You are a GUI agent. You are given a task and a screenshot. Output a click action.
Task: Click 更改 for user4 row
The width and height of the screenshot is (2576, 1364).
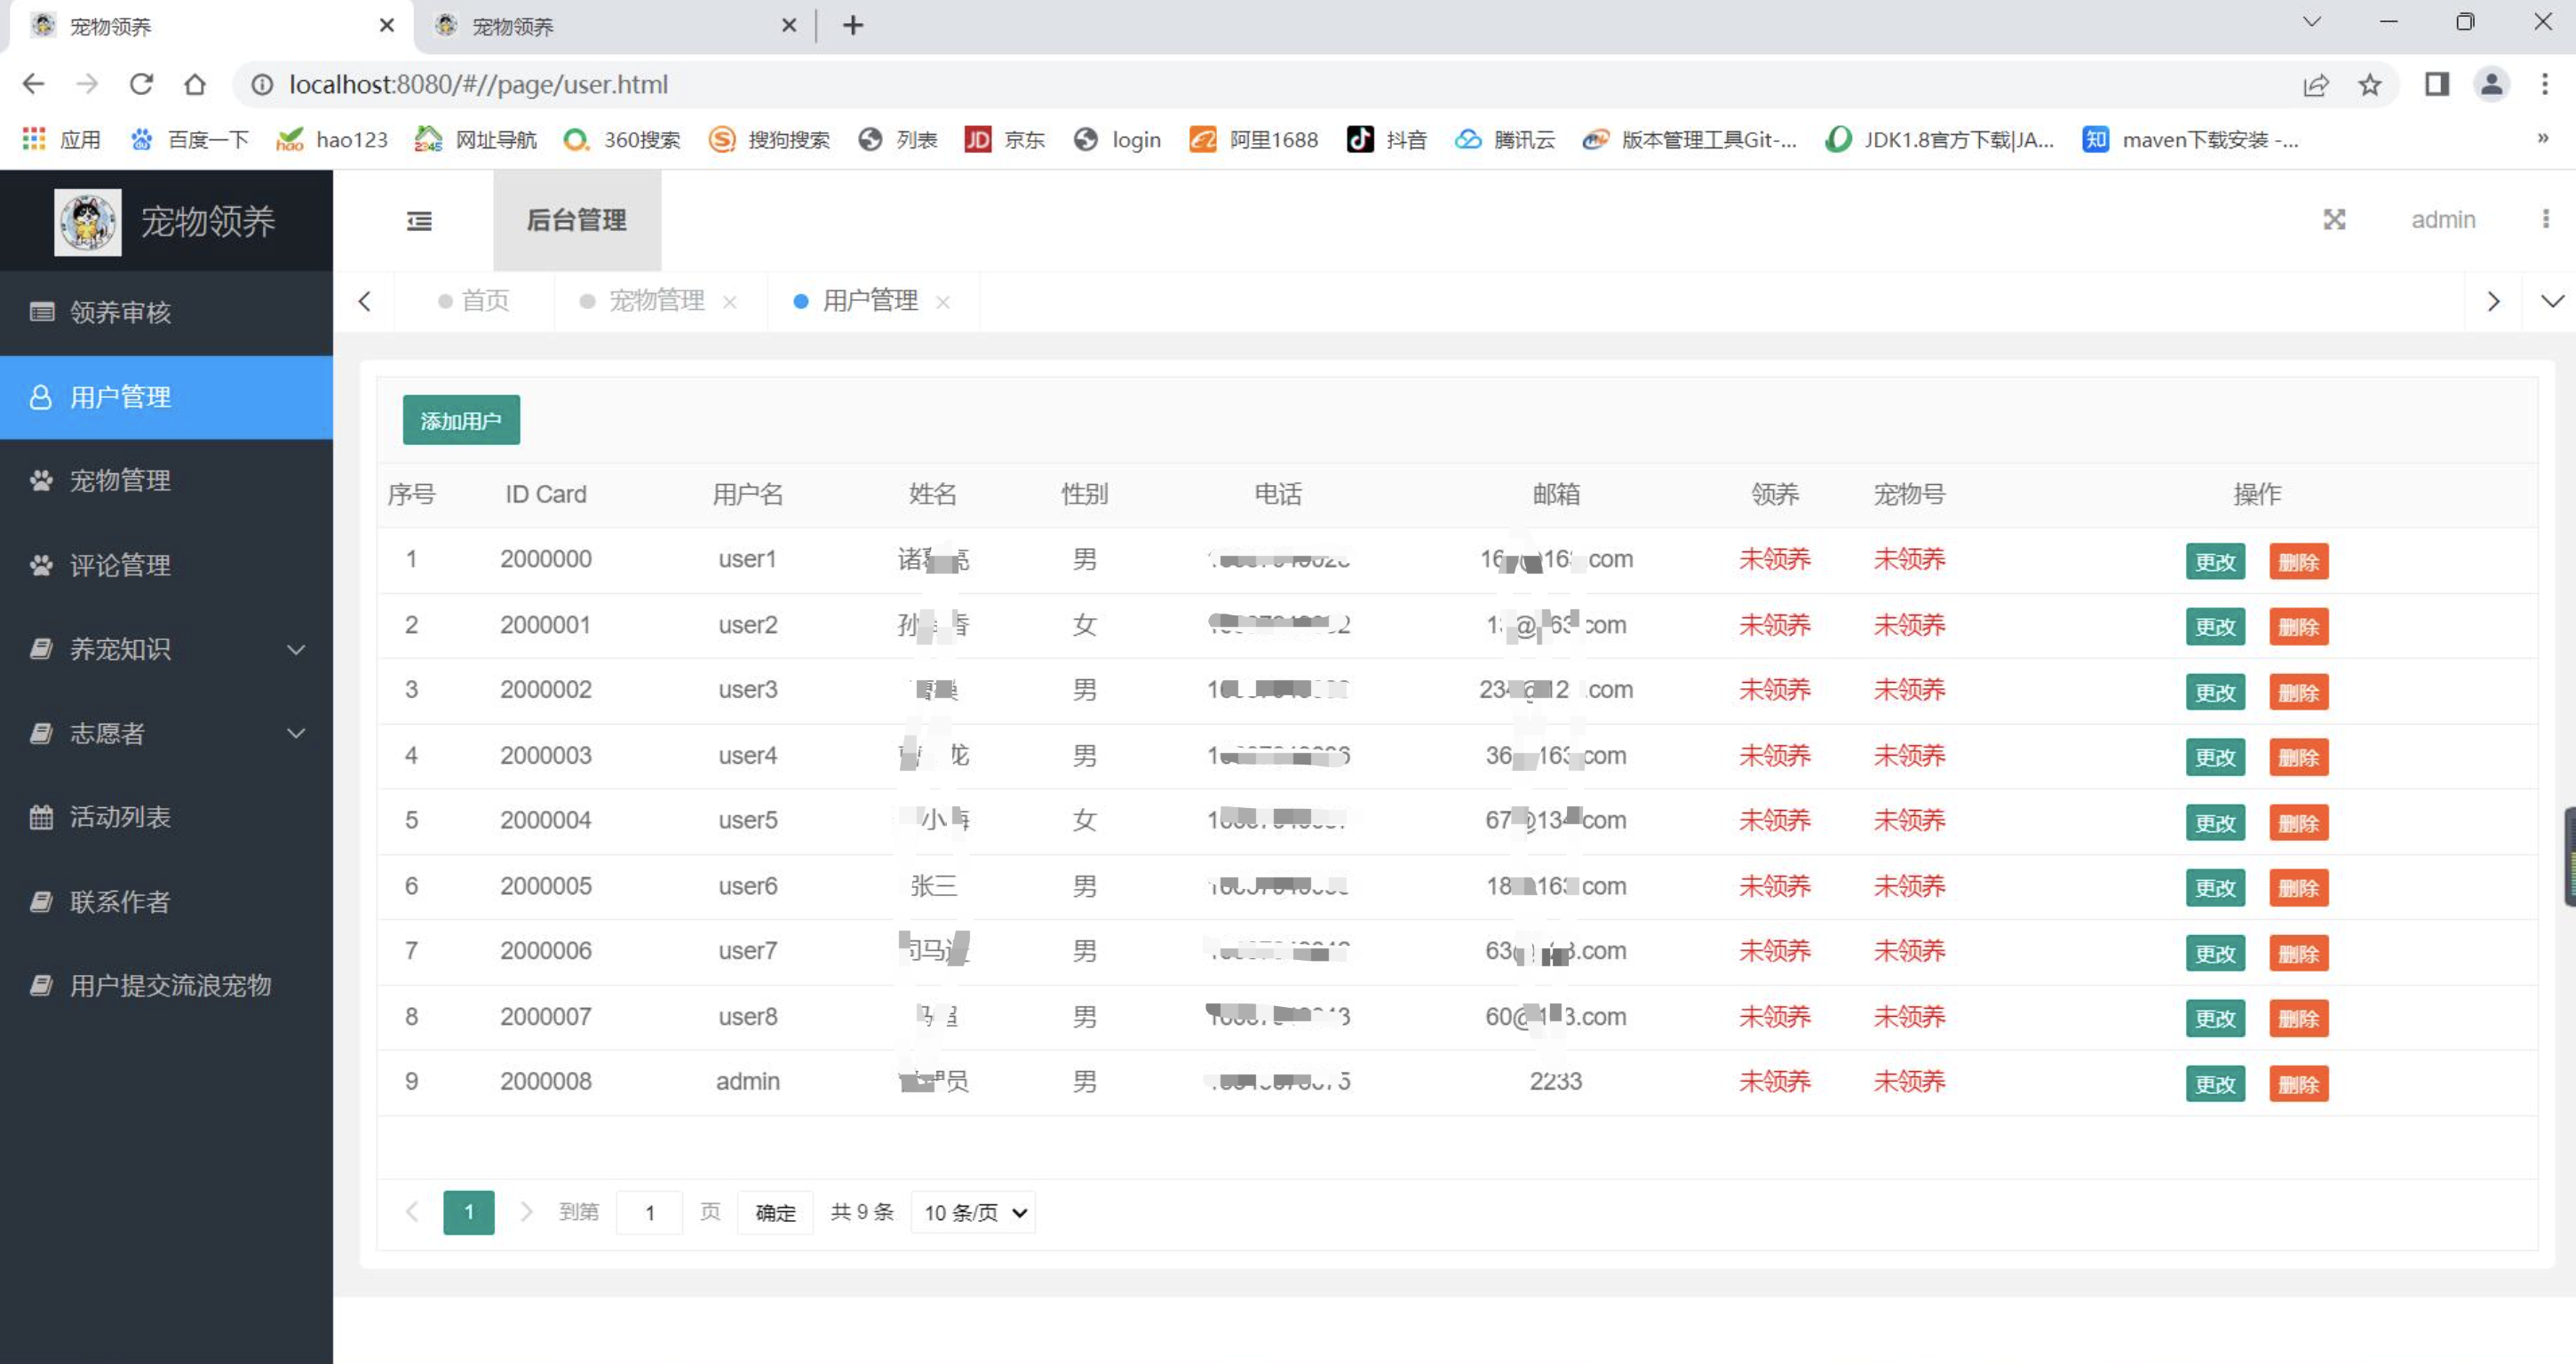click(x=2215, y=757)
